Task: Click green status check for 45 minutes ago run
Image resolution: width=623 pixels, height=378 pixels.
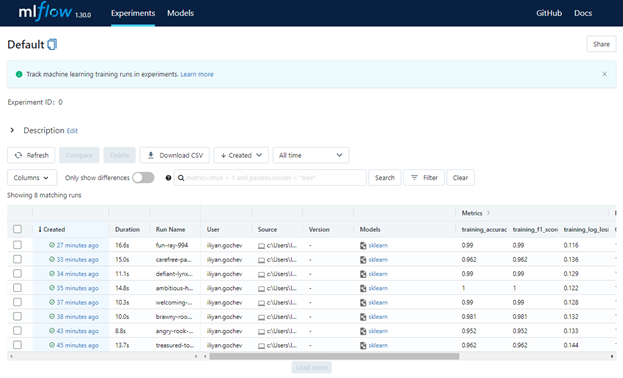Action: [52, 345]
